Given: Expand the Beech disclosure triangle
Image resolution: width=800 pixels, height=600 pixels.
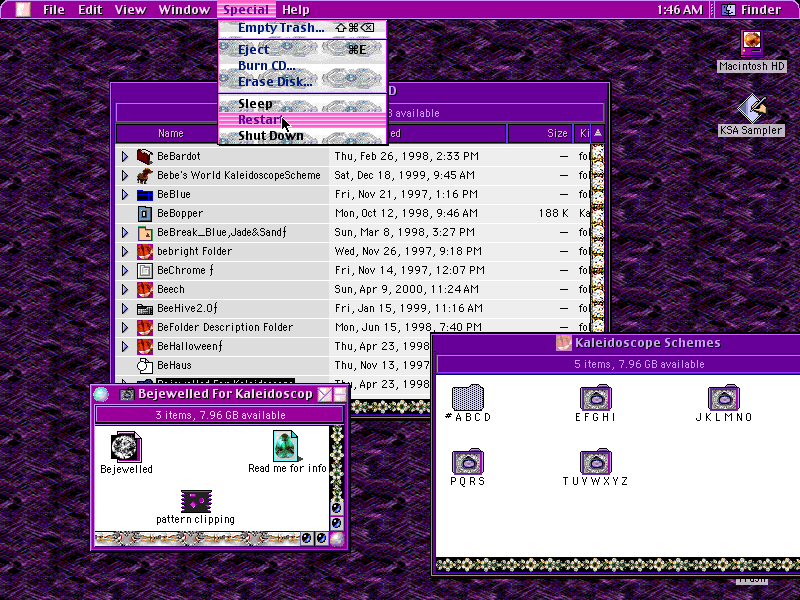Looking at the screenshot, I should pyautogui.click(x=124, y=289).
